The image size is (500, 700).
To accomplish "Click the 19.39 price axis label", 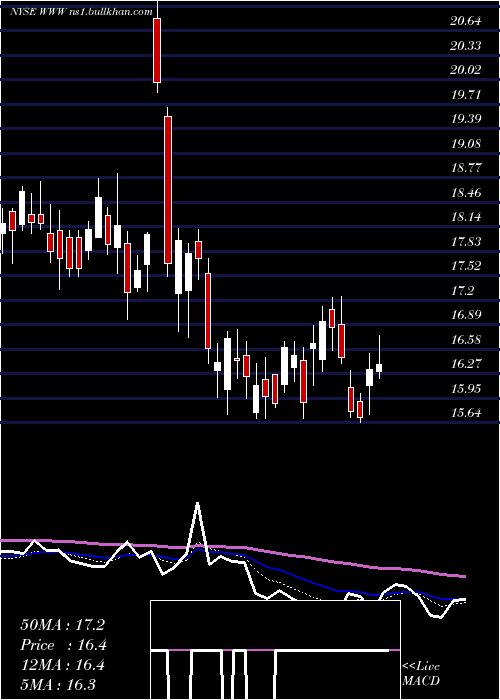I will (466, 119).
